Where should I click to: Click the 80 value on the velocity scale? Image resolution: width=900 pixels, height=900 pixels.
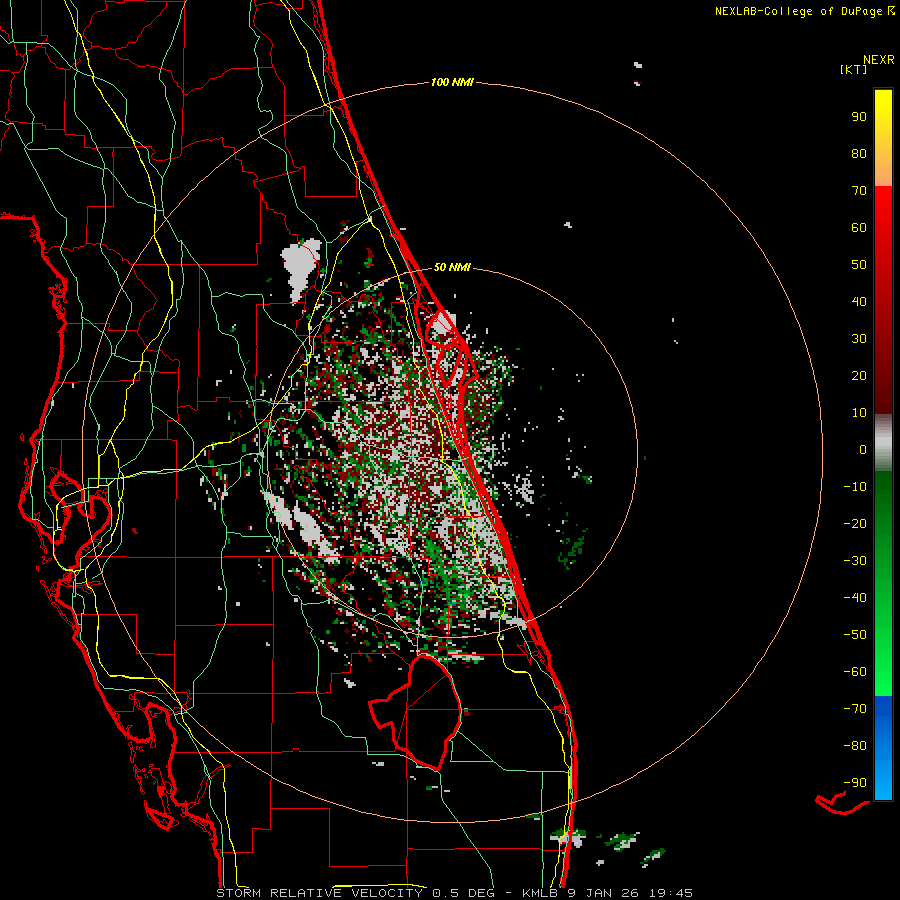(x=859, y=154)
